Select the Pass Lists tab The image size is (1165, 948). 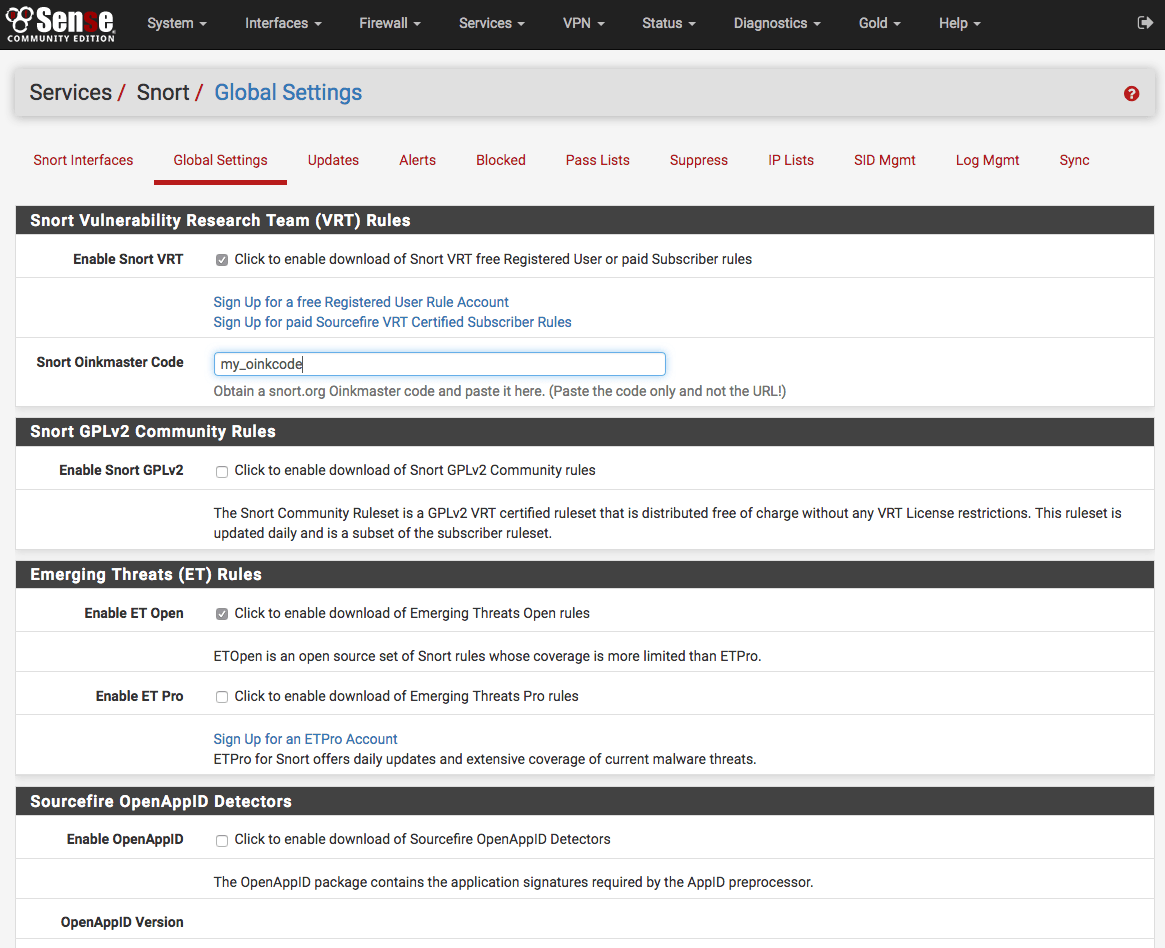(x=597, y=160)
